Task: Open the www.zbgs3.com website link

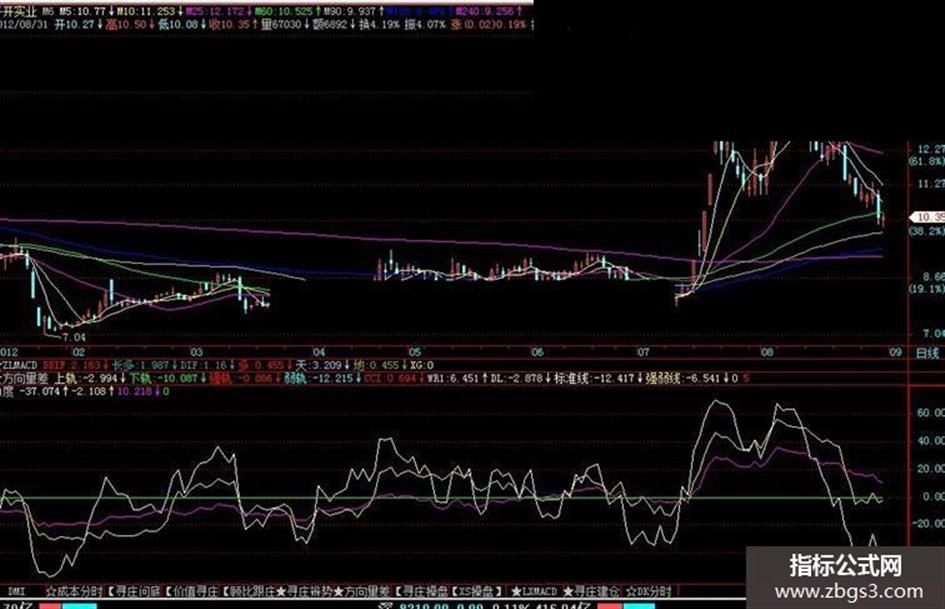Action: coord(849,592)
